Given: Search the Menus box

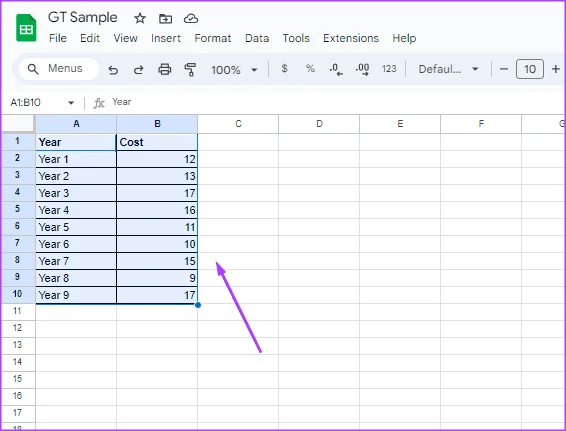Looking at the screenshot, I should click(x=59, y=69).
